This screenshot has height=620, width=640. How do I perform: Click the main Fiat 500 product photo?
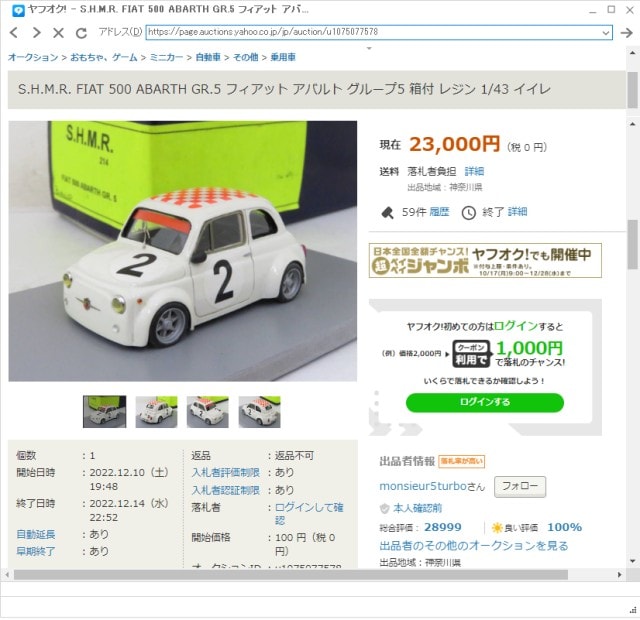pos(182,251)
